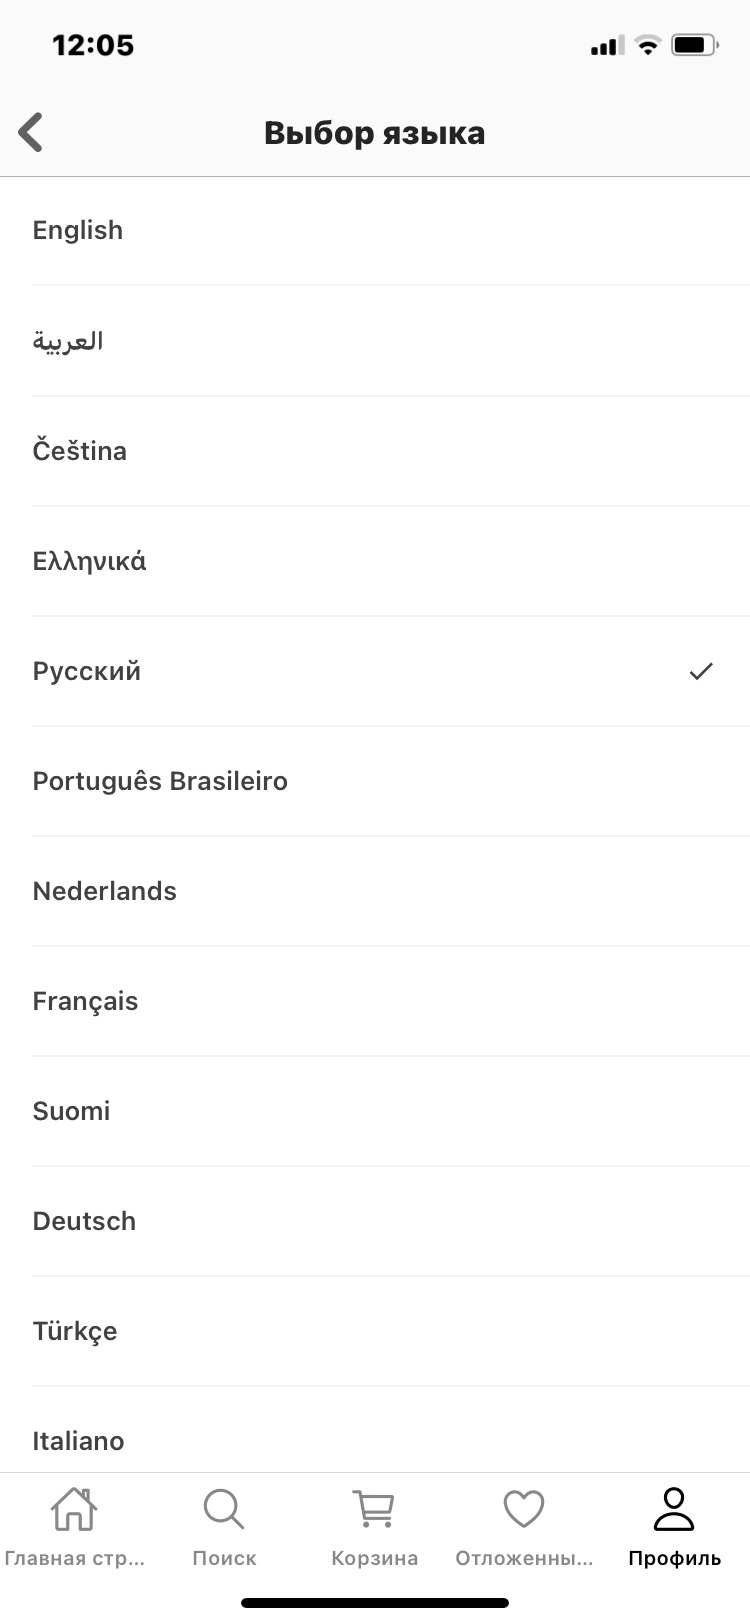This screenshot has width=750, height=1624.
Task: Open the shopping cart icon
Action: tap(374, 1509)
